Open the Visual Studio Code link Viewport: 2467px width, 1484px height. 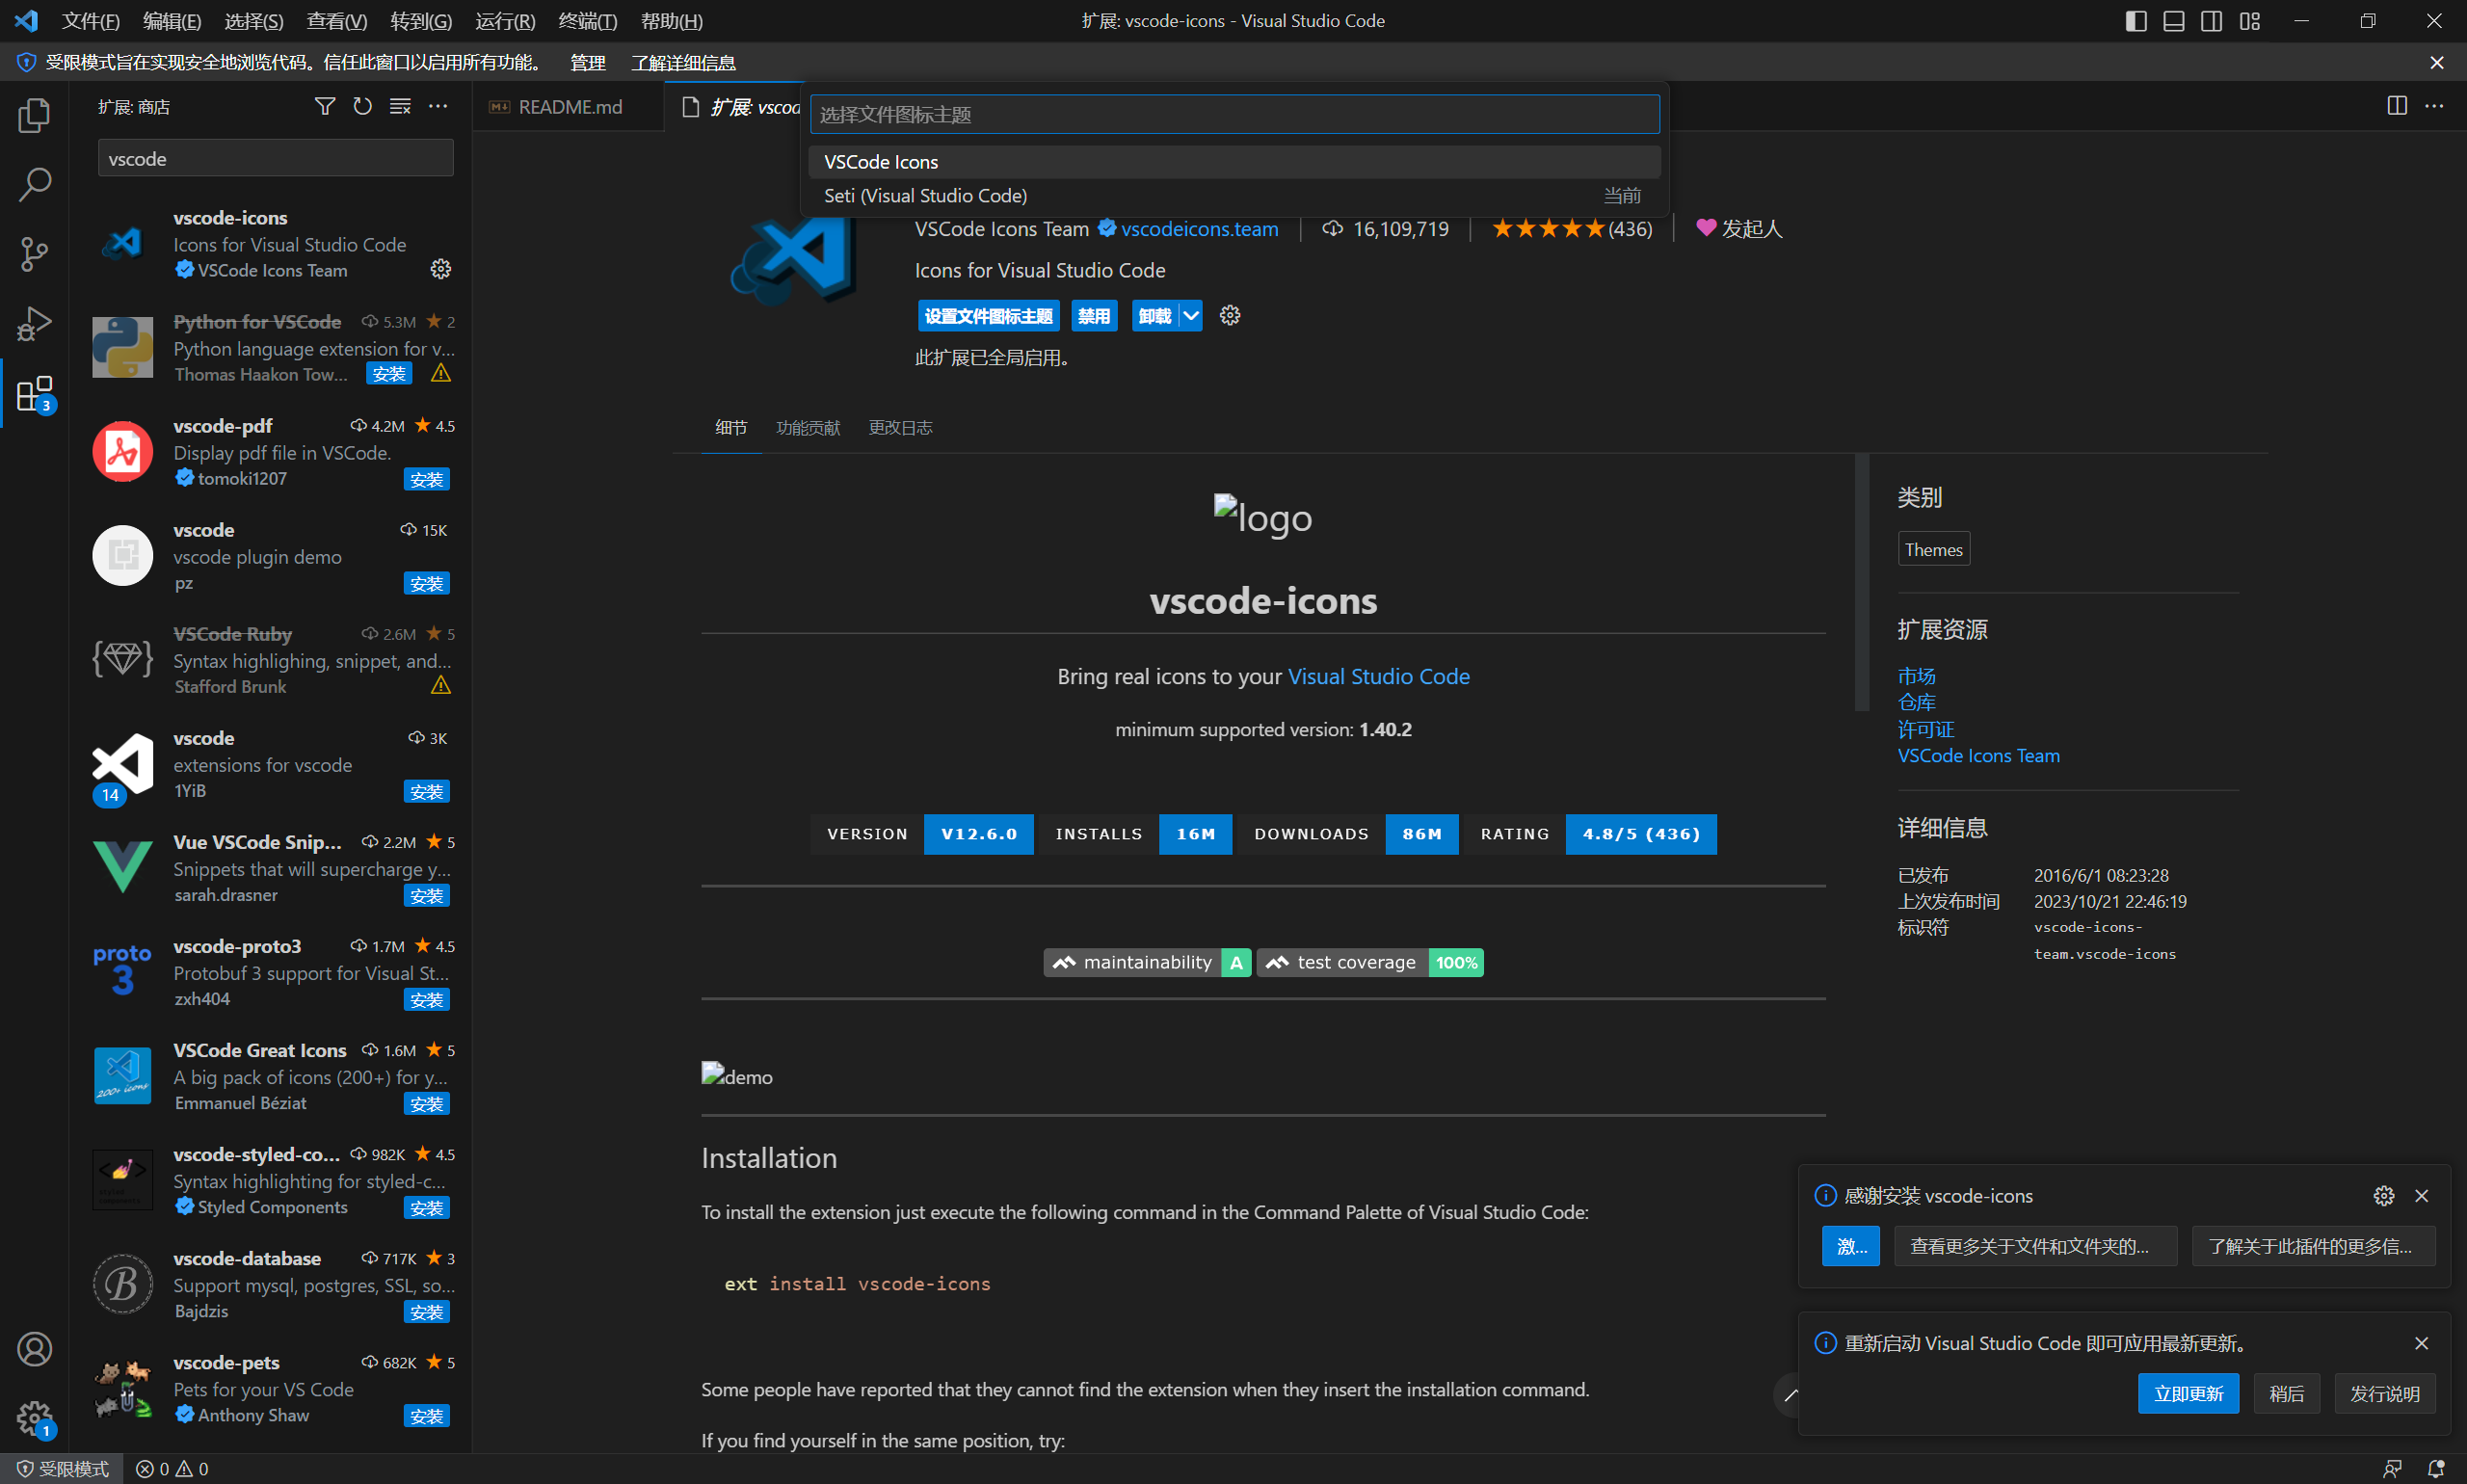[x=1378, y=677]
